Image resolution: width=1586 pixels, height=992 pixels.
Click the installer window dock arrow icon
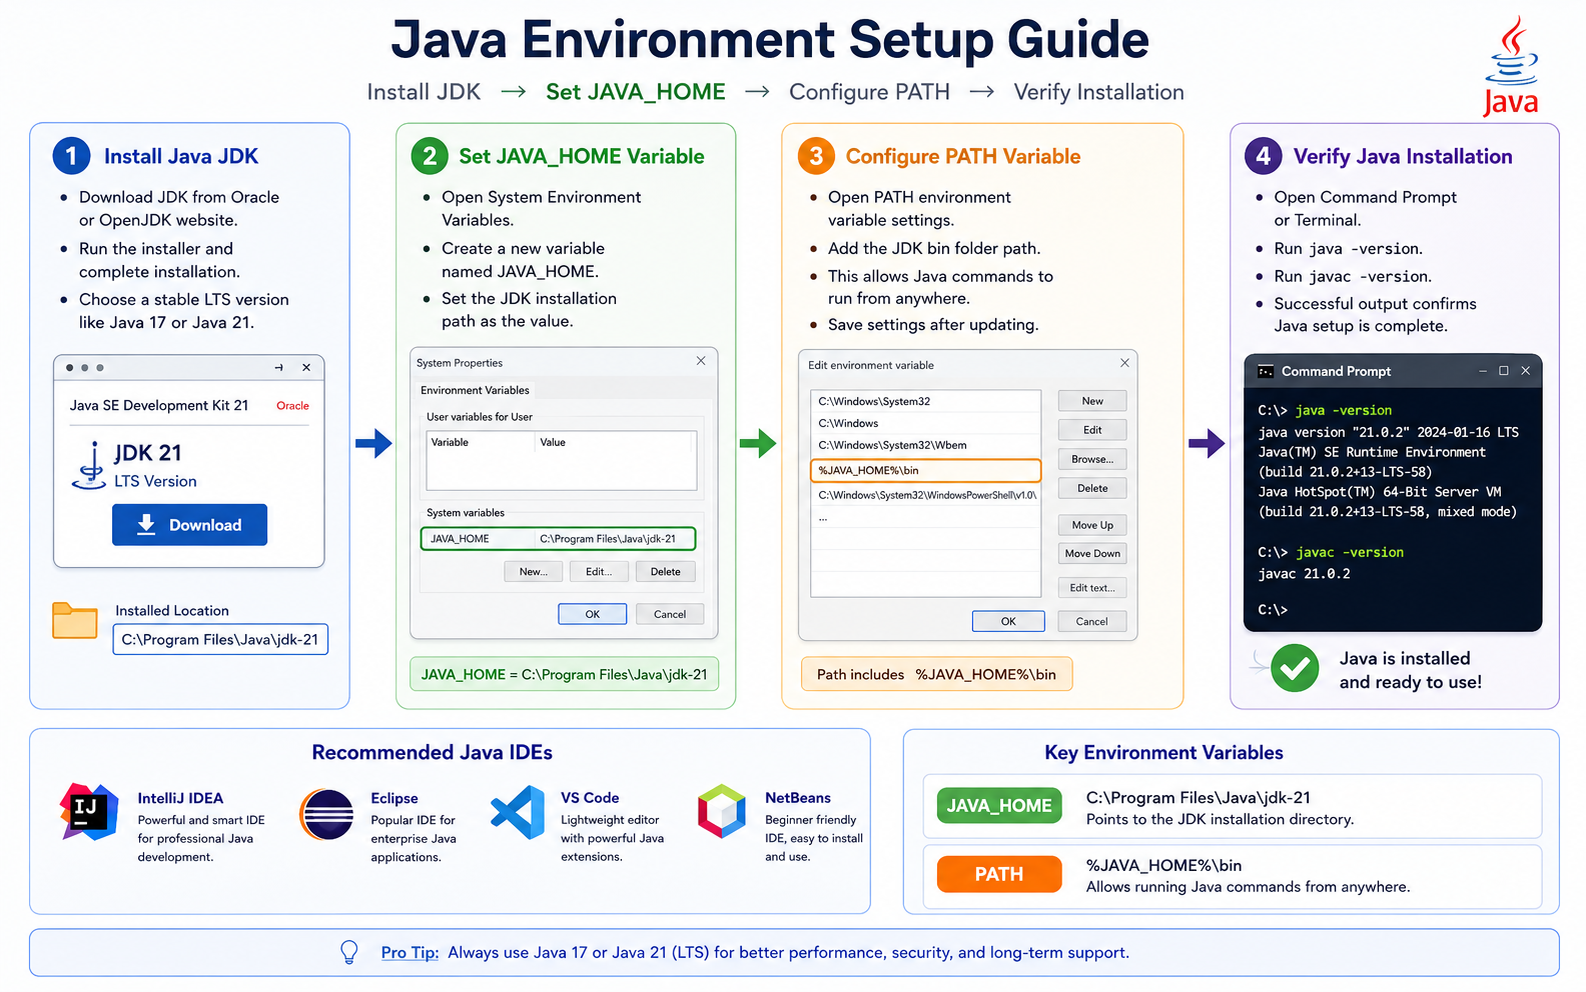[279, 368]
